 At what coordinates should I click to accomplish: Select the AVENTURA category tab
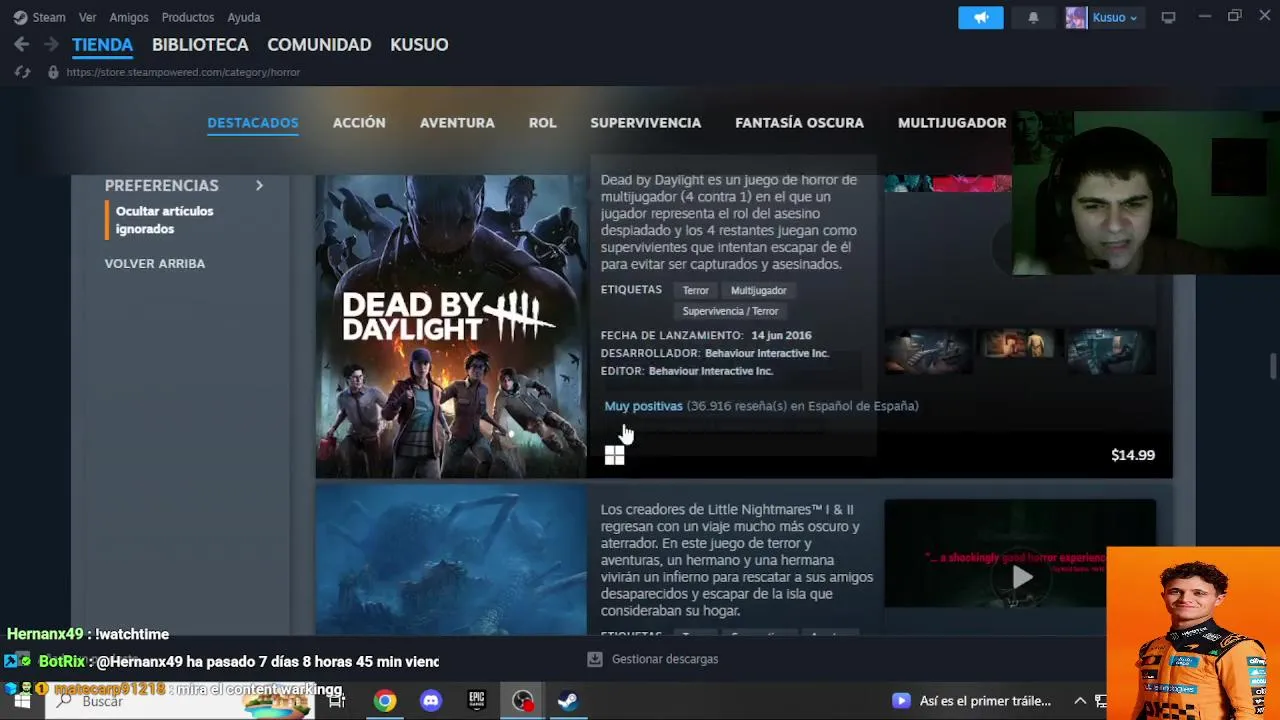[x=457, y=123]
